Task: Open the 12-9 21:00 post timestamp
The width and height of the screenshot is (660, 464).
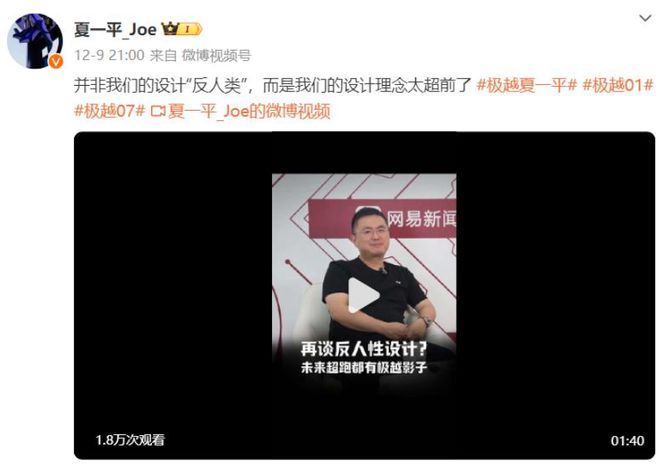Action: coord(109,55)
